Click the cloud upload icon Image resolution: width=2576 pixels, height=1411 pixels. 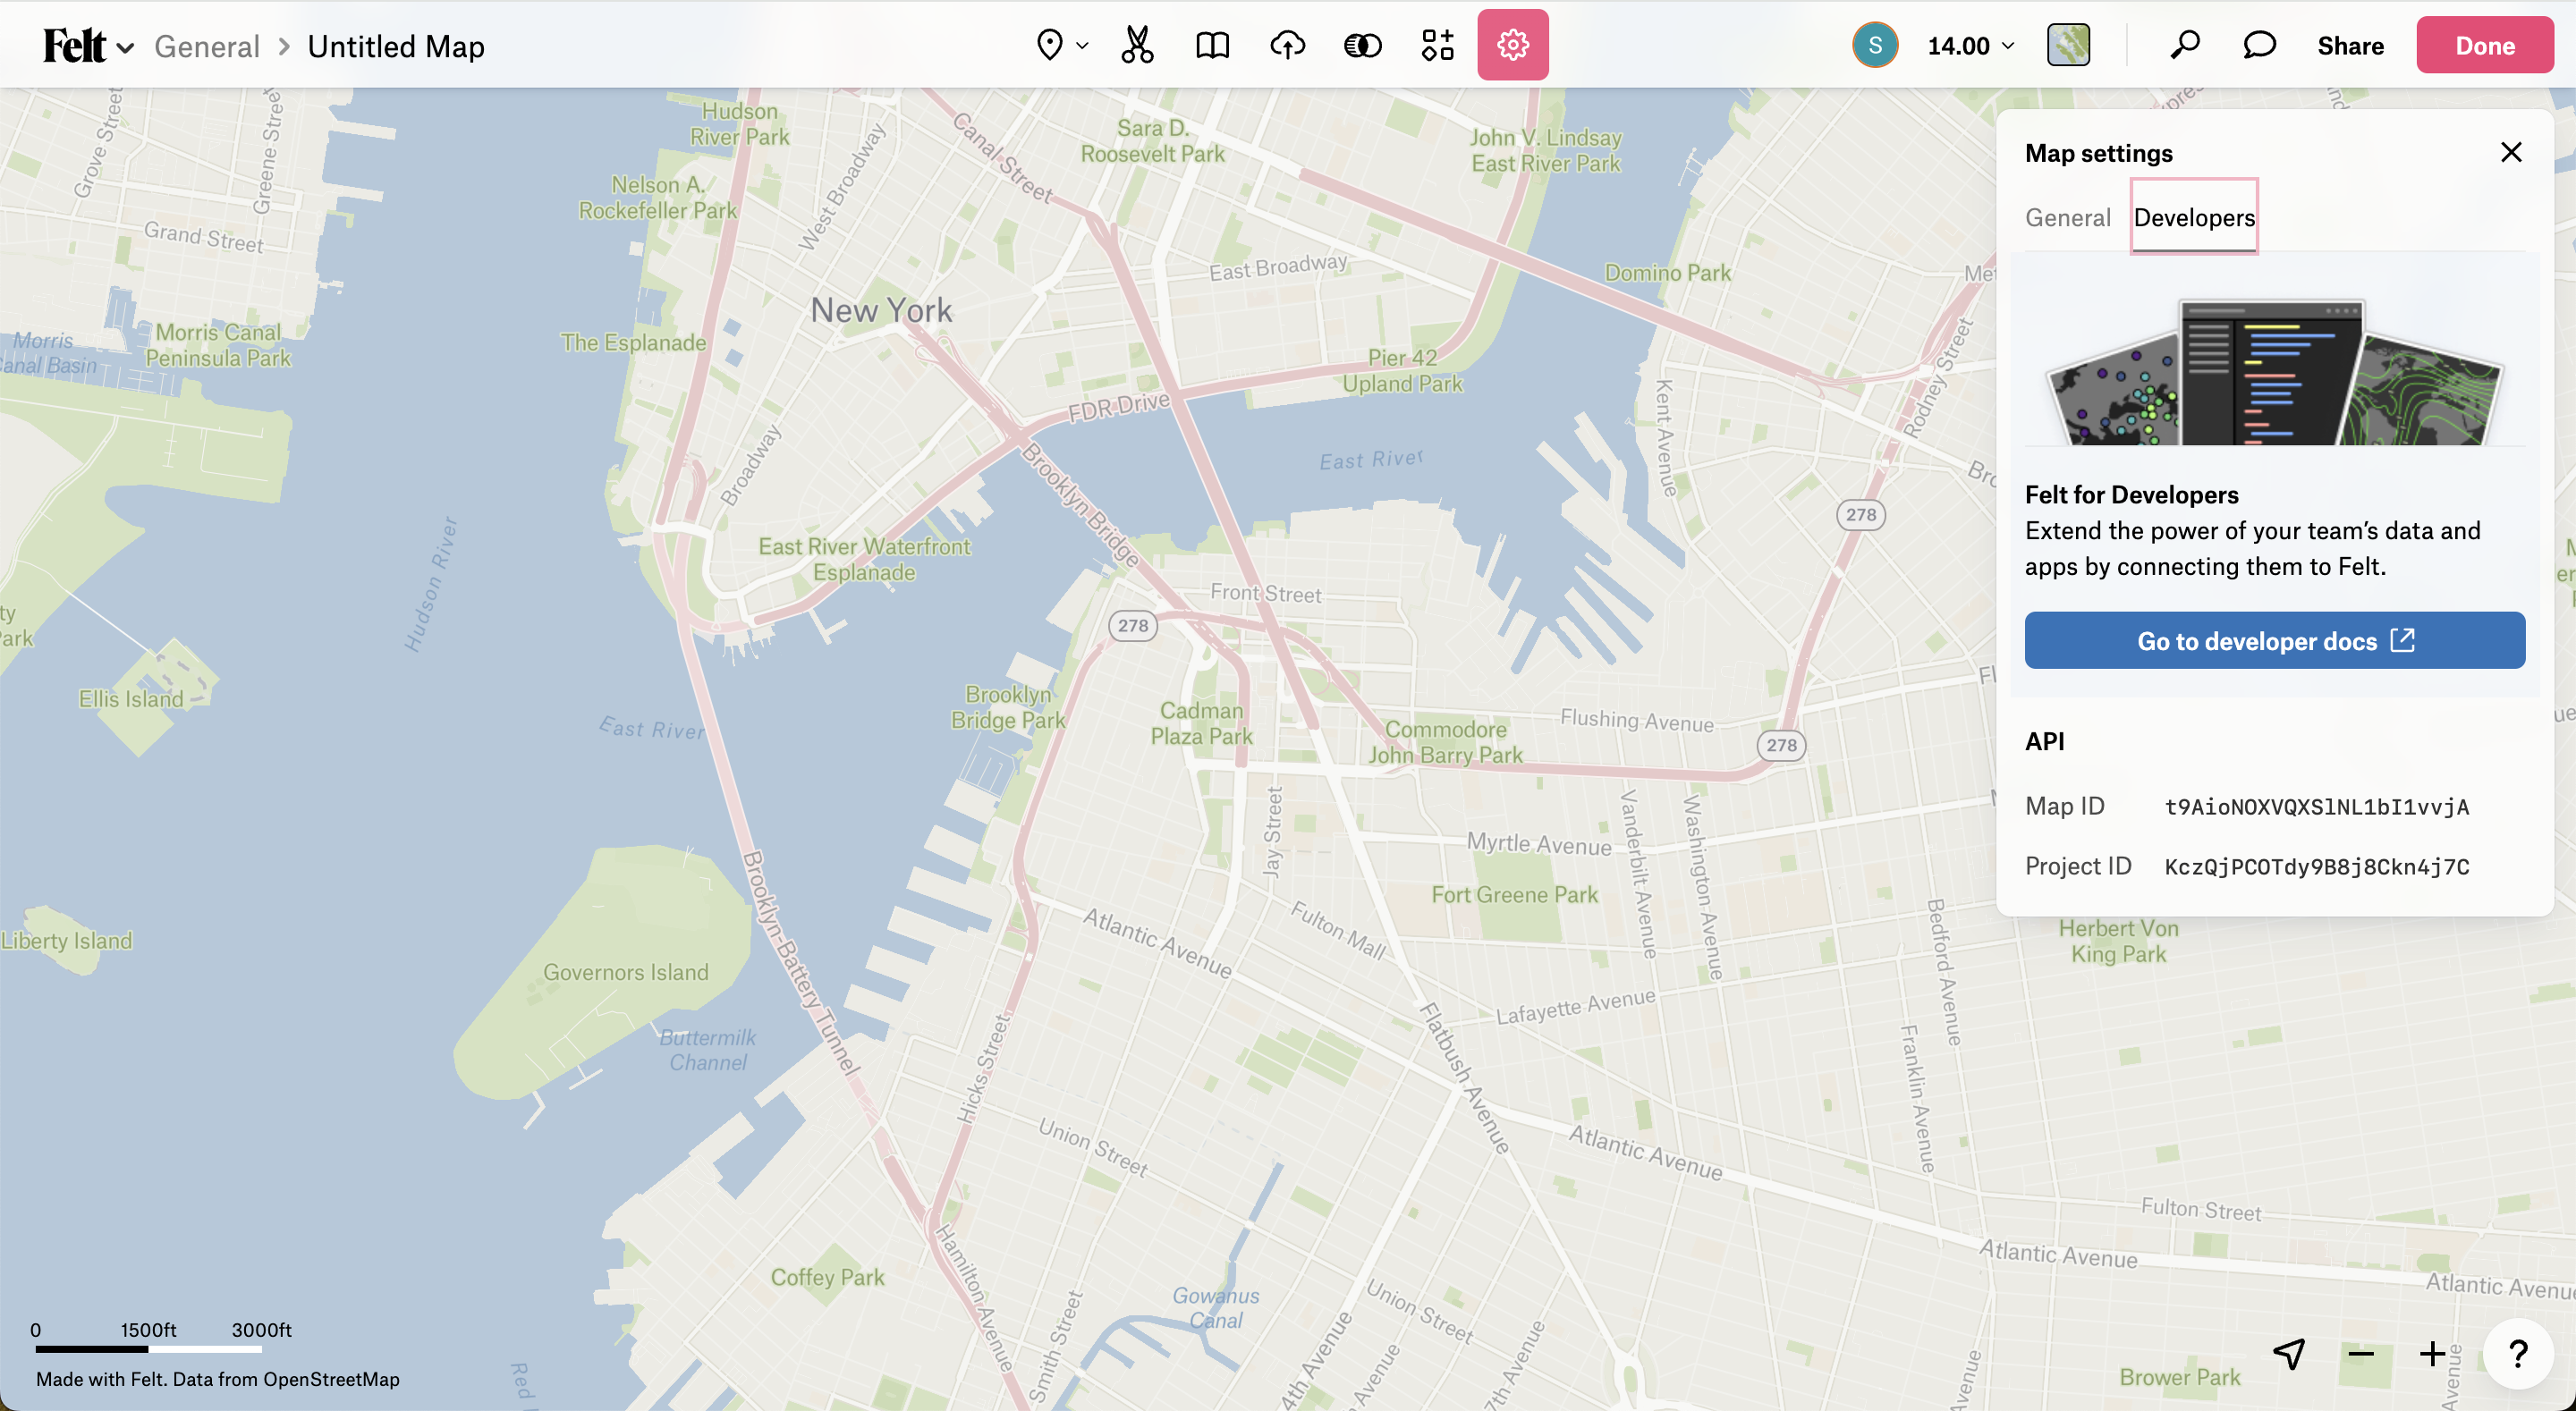coord(1287,45)
